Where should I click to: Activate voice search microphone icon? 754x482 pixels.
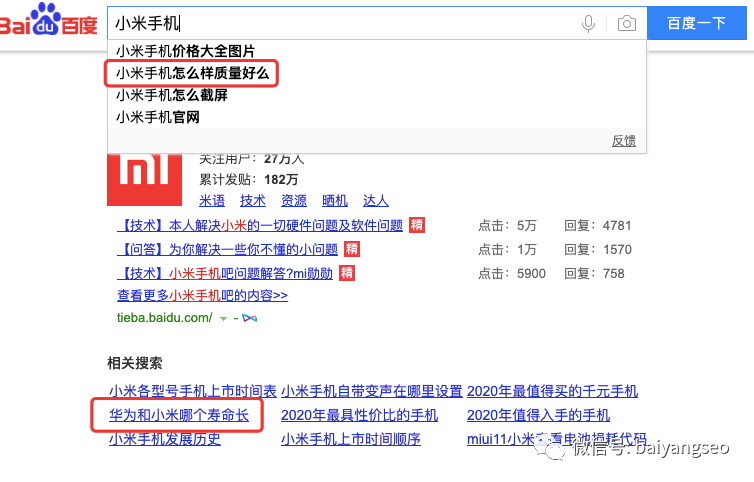[x=588, y=23]
